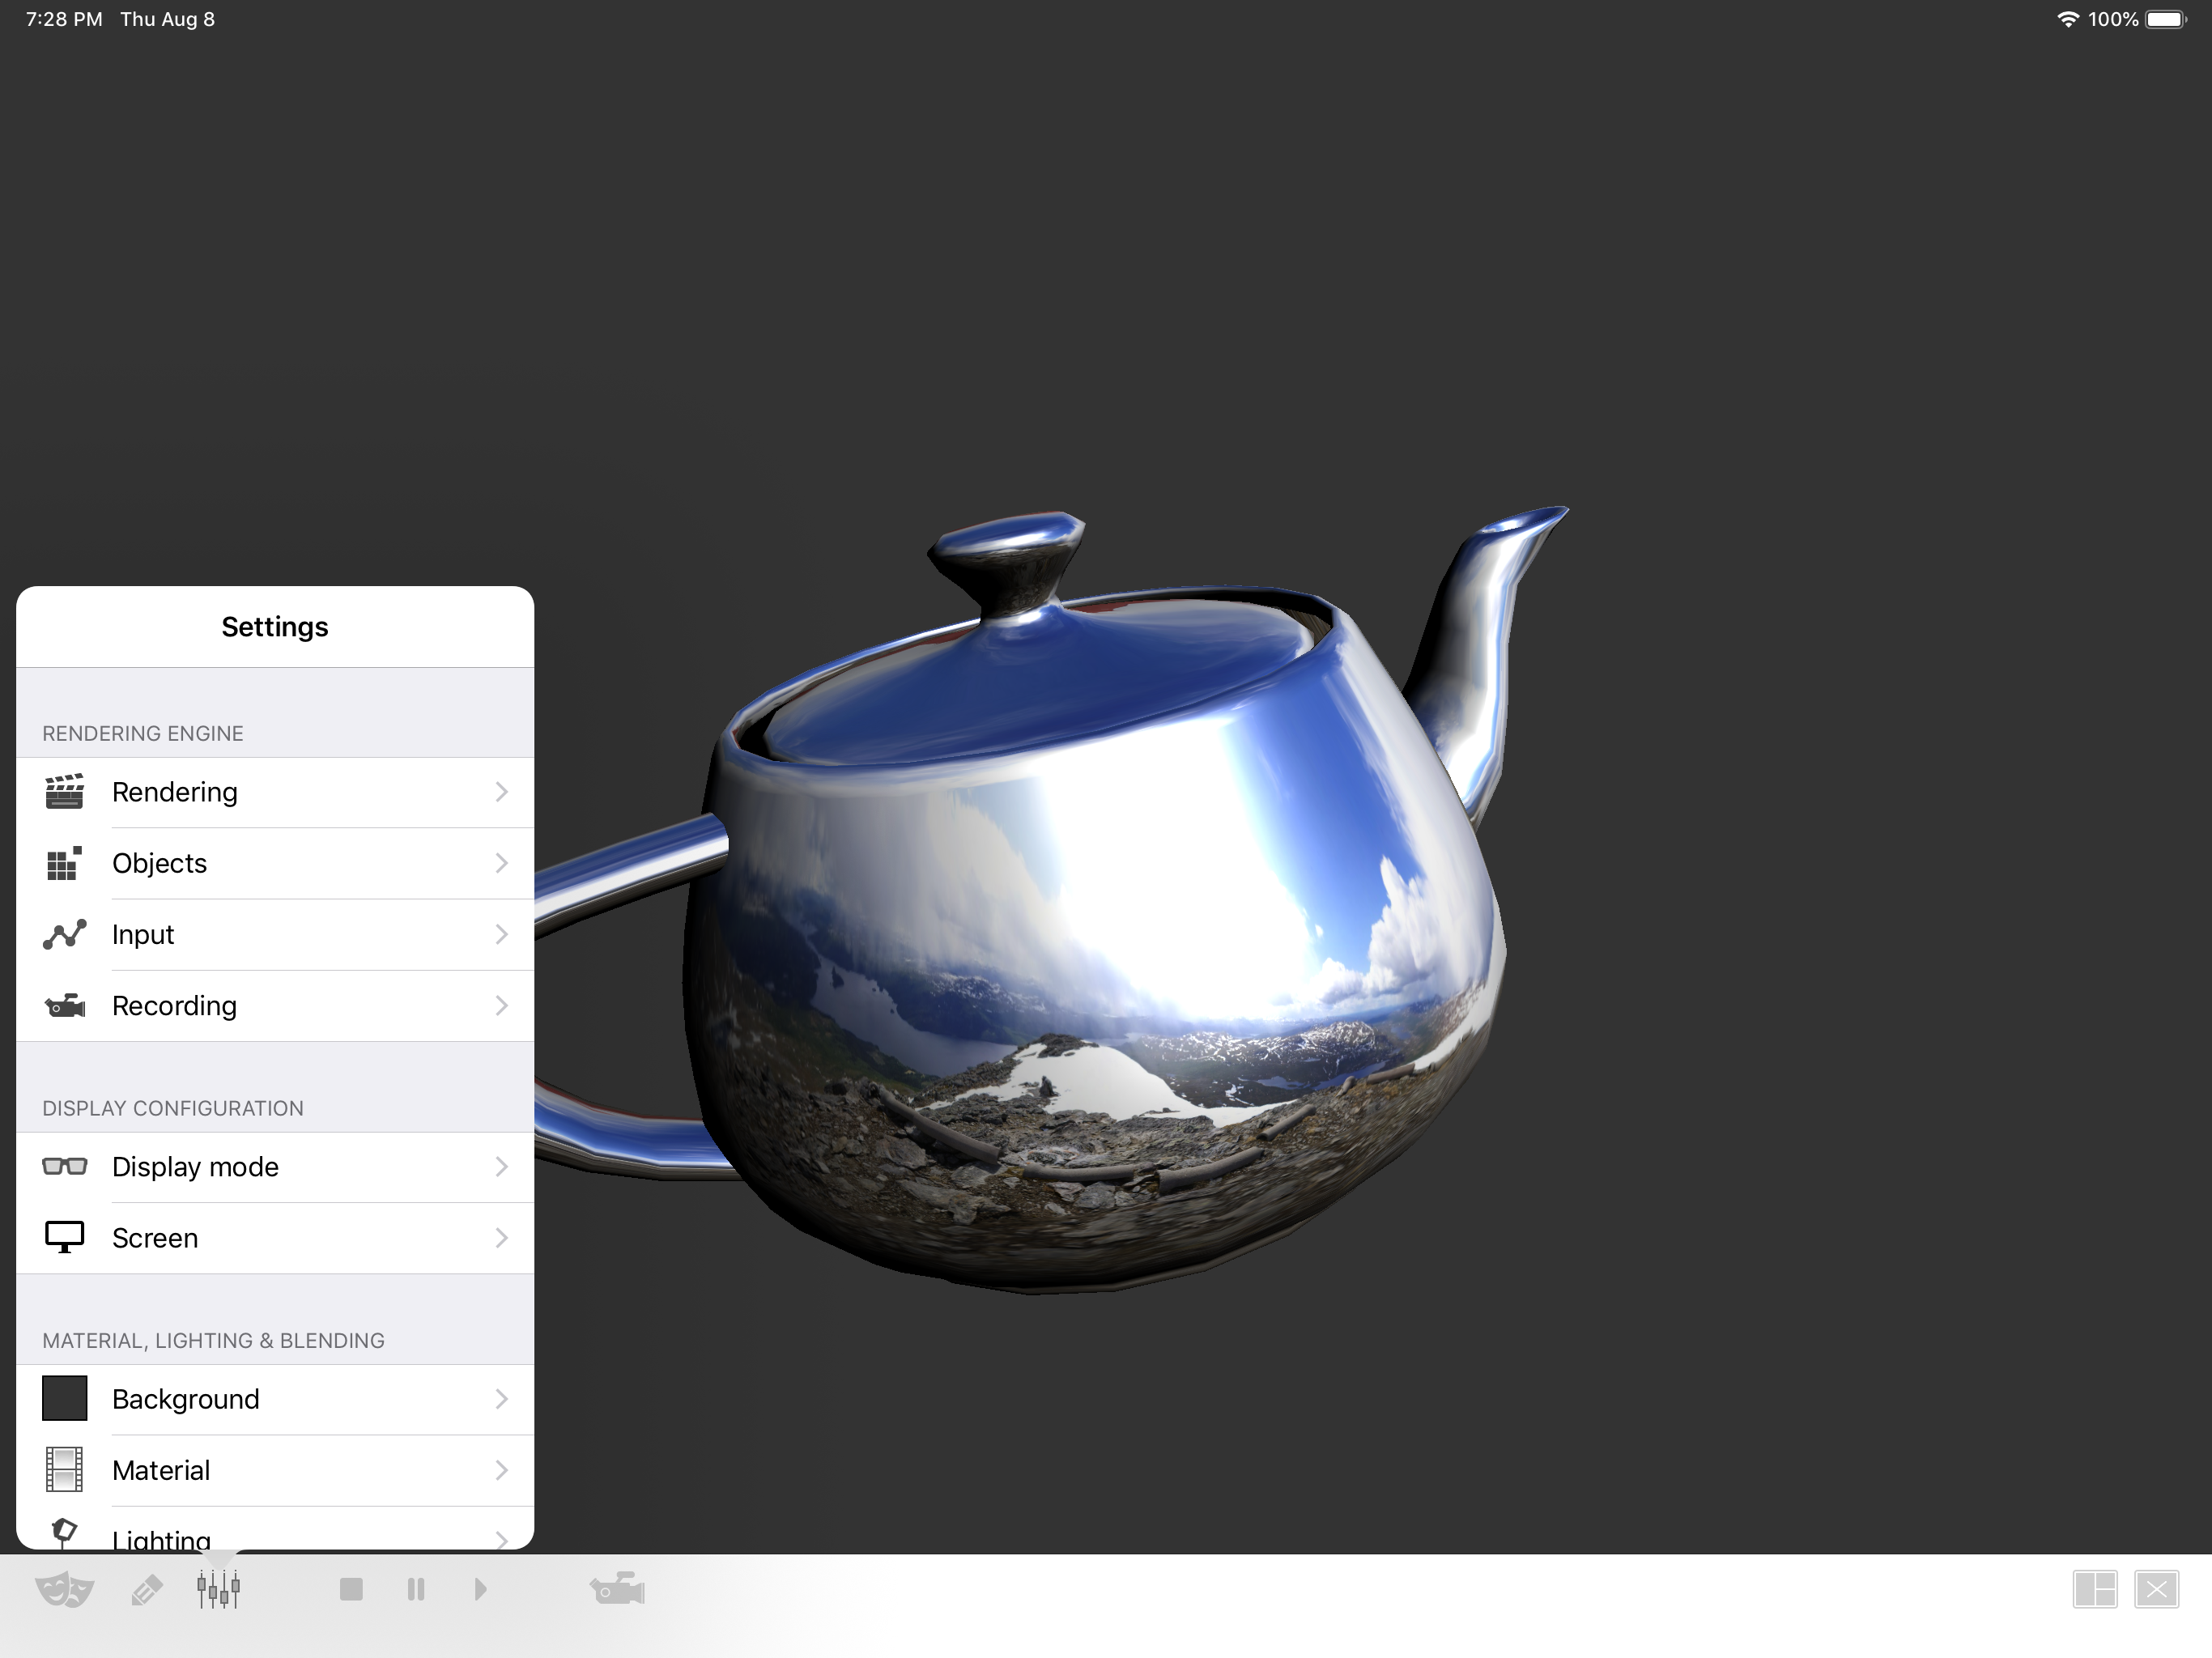This screenshot has height=1658, width=2212.
Task: Click the Material filmstrip icon
Action: coord(65,1470)
